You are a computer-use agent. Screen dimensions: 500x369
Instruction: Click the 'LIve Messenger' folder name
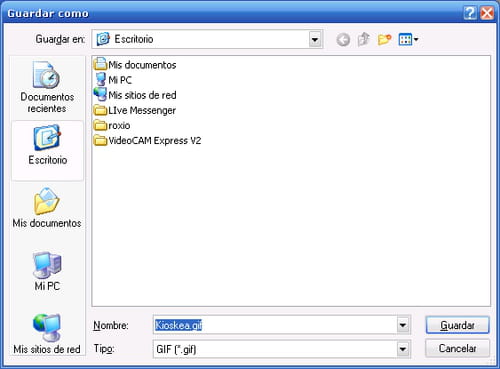tap(142, 110)
